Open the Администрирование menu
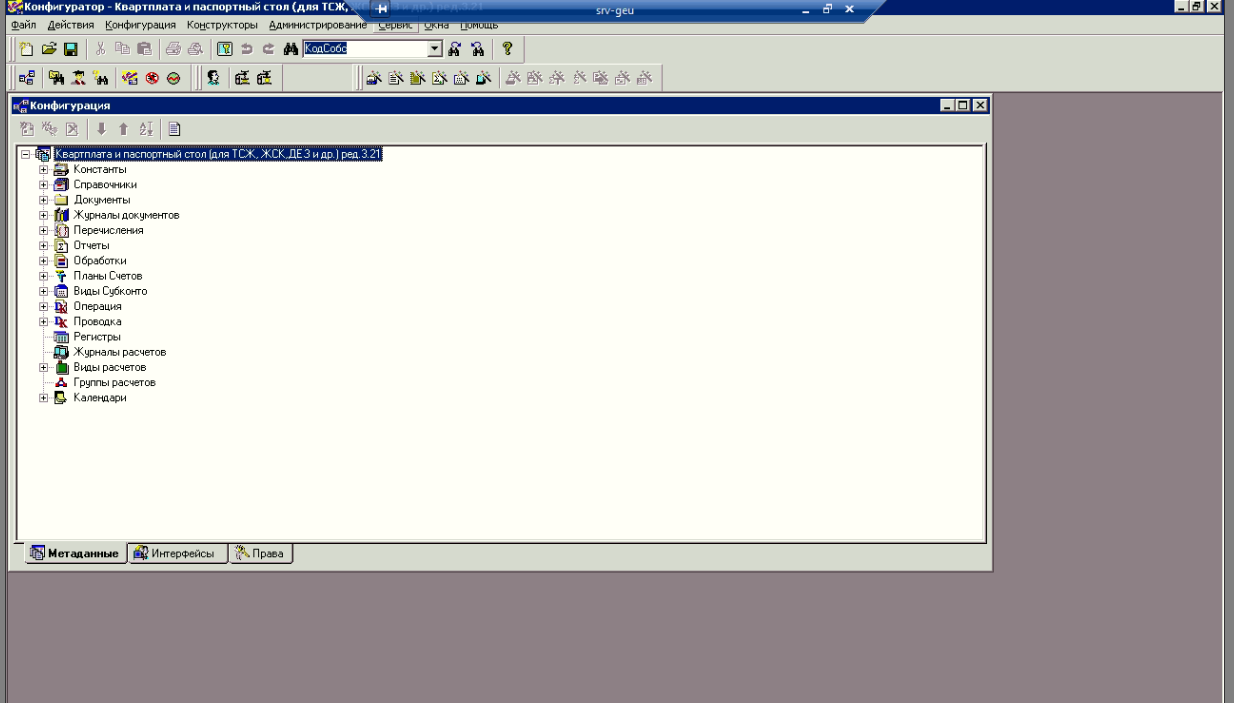Viewport: 1234px width, 703px height. (x=318, y=24)
